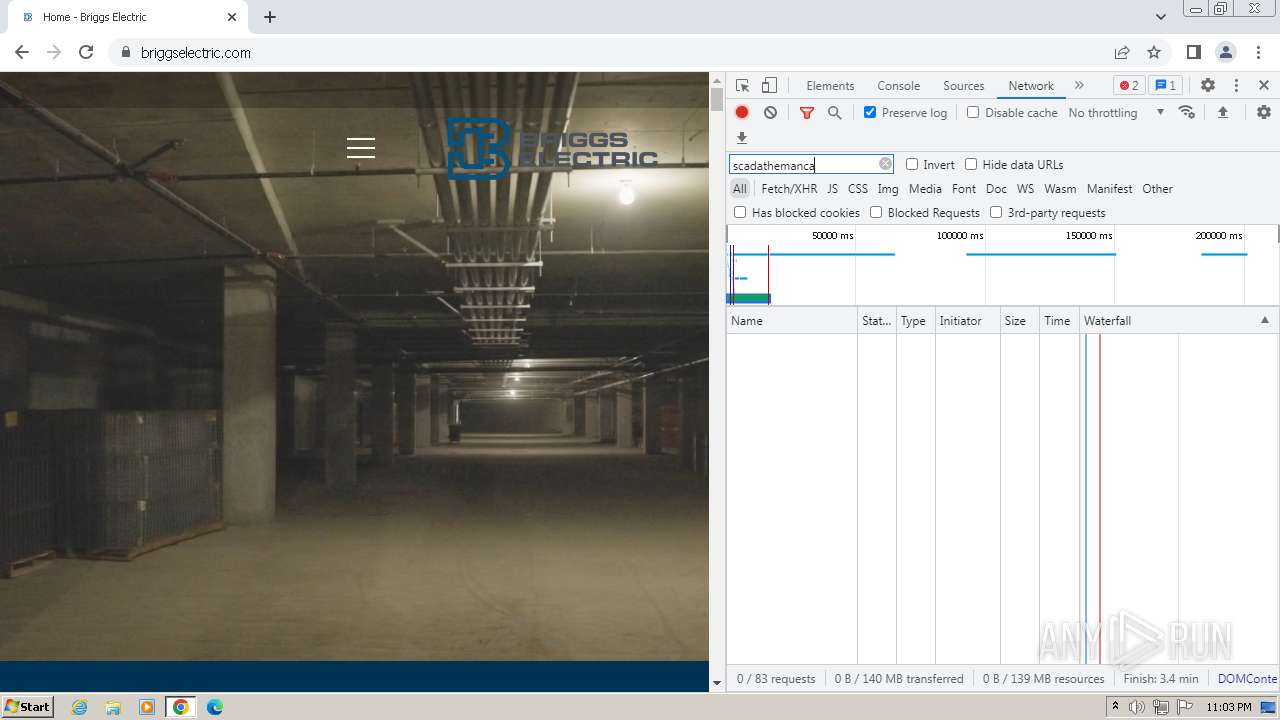1280x720 pixels.
Task: Select the All filter type
Action: [x=739, y=189]
